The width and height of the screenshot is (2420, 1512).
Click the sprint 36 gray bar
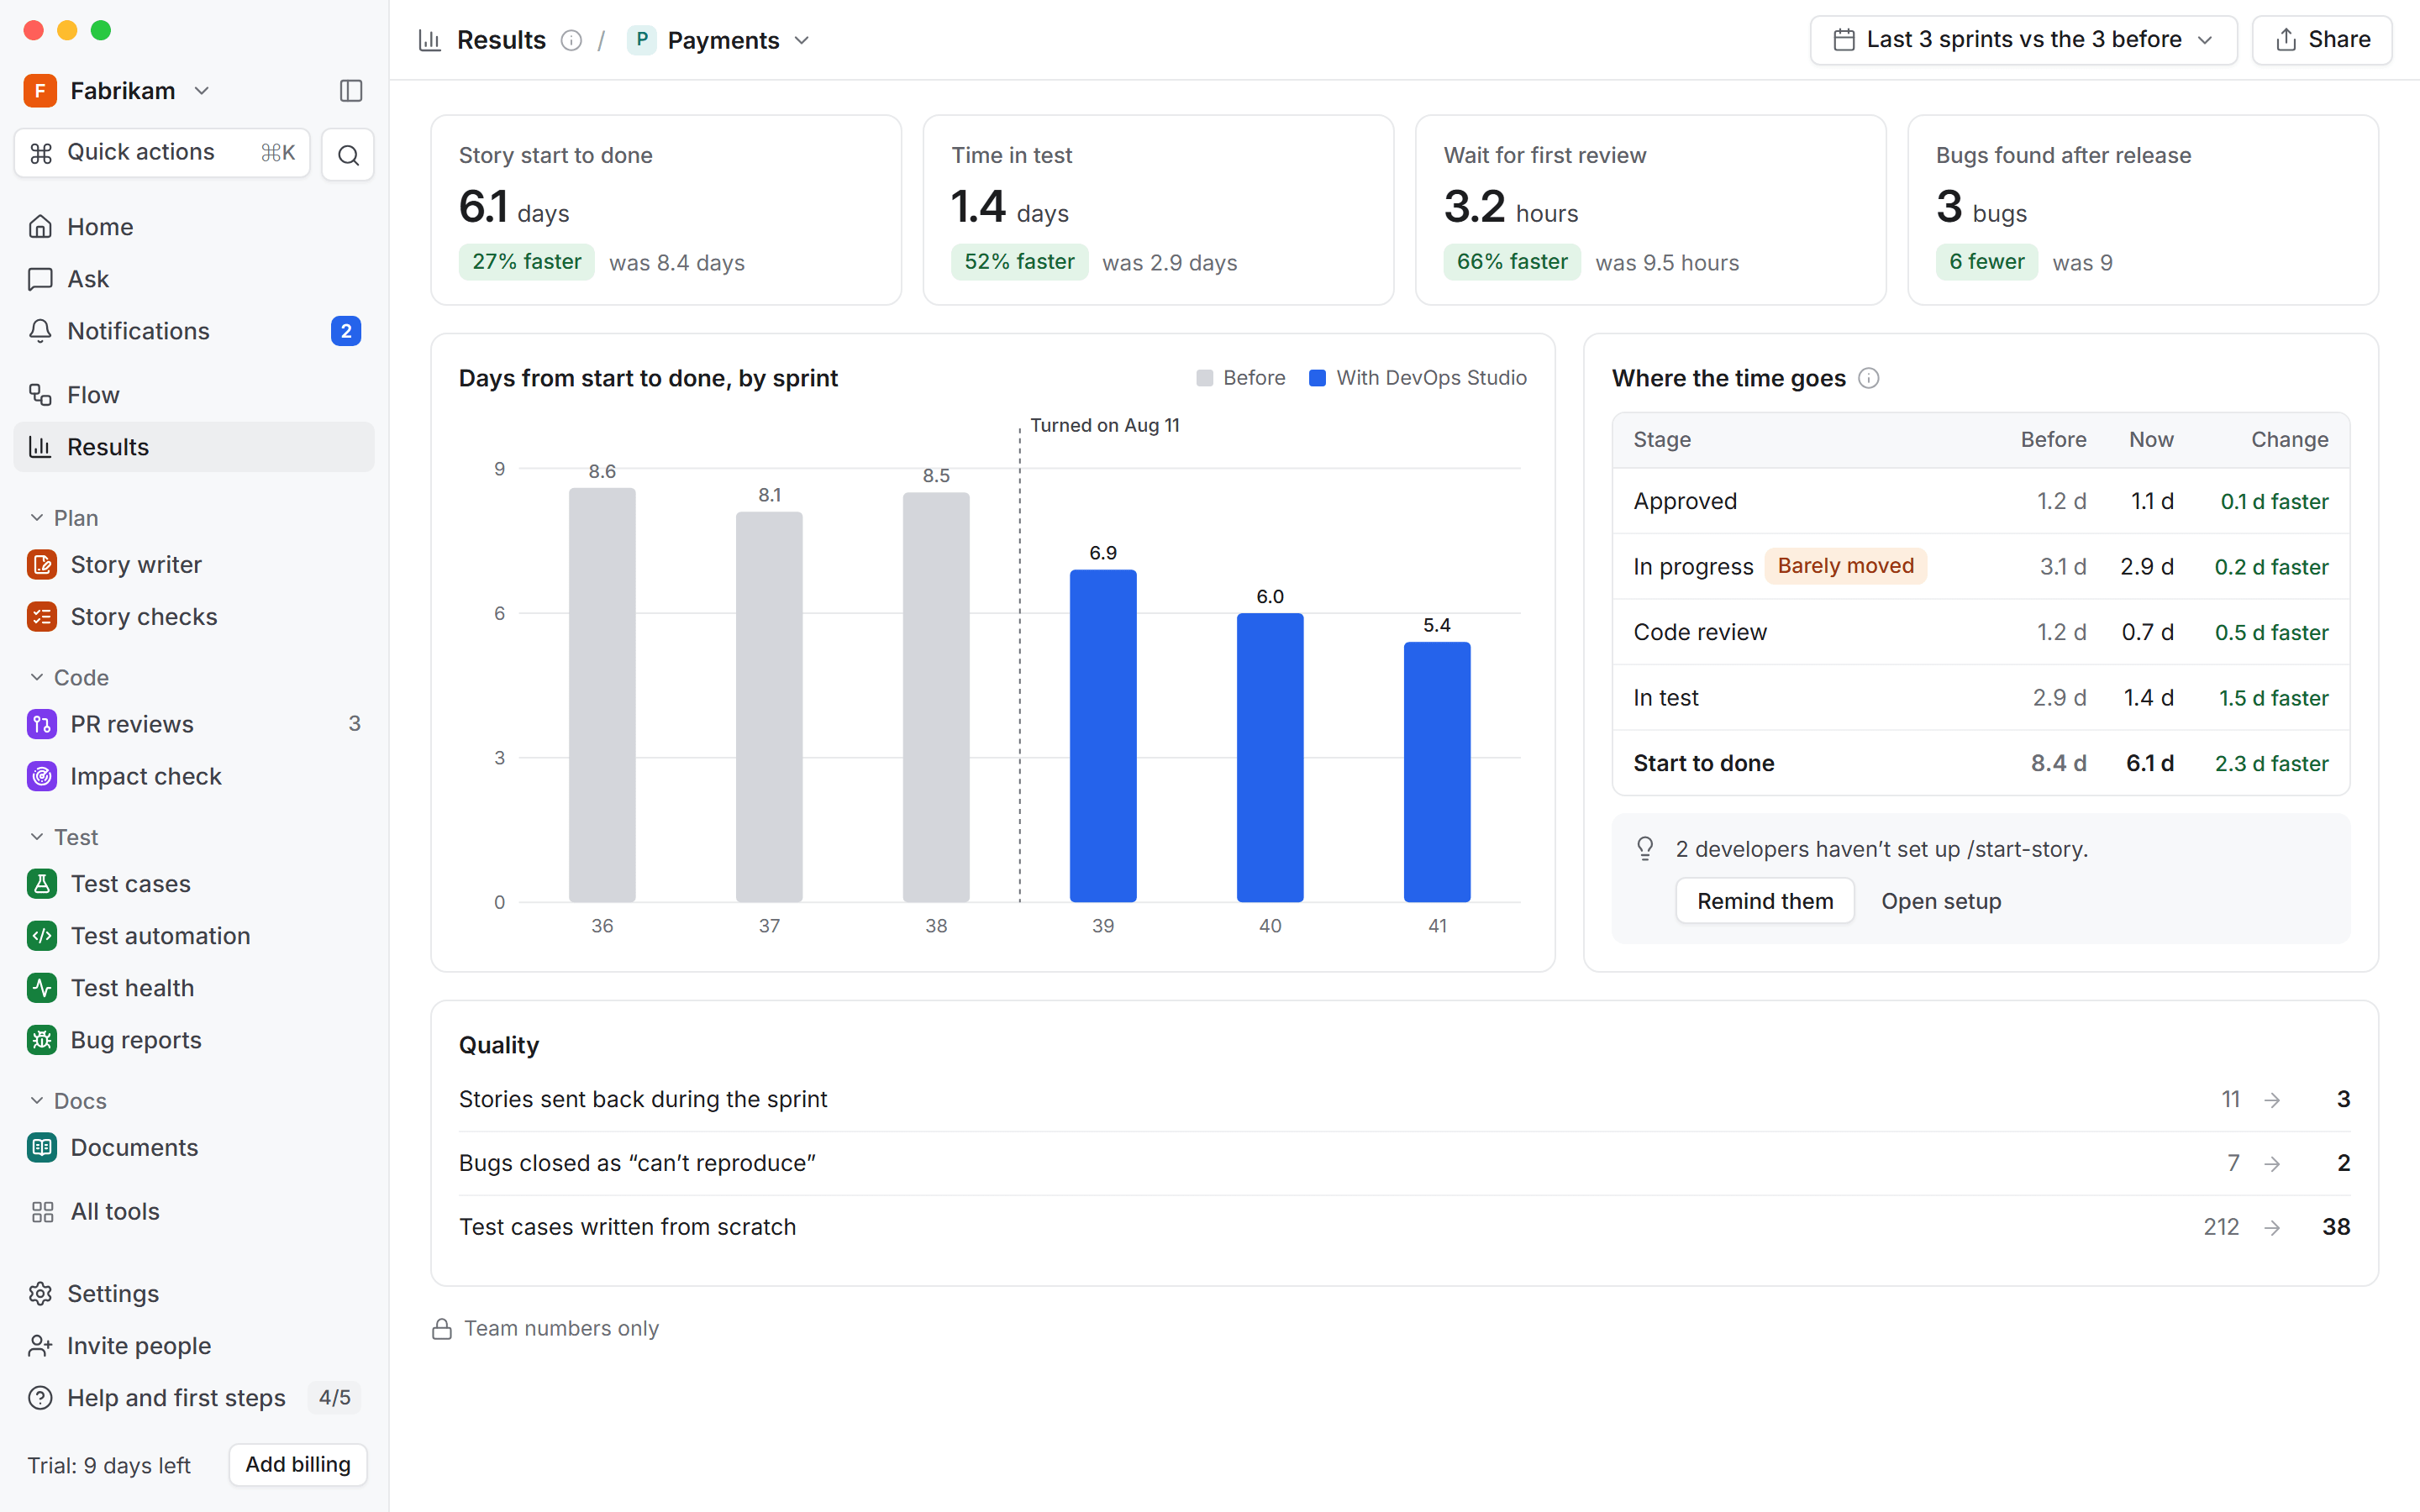[x=602, y=695]
